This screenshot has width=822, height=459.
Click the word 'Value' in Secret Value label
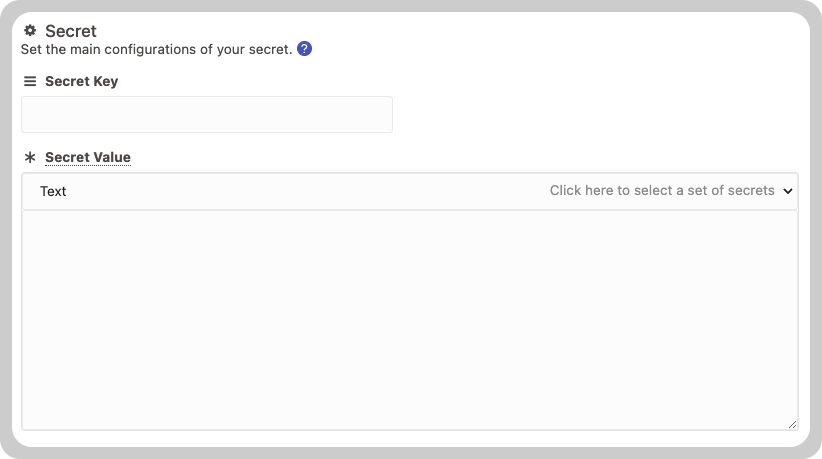(109, 157)
